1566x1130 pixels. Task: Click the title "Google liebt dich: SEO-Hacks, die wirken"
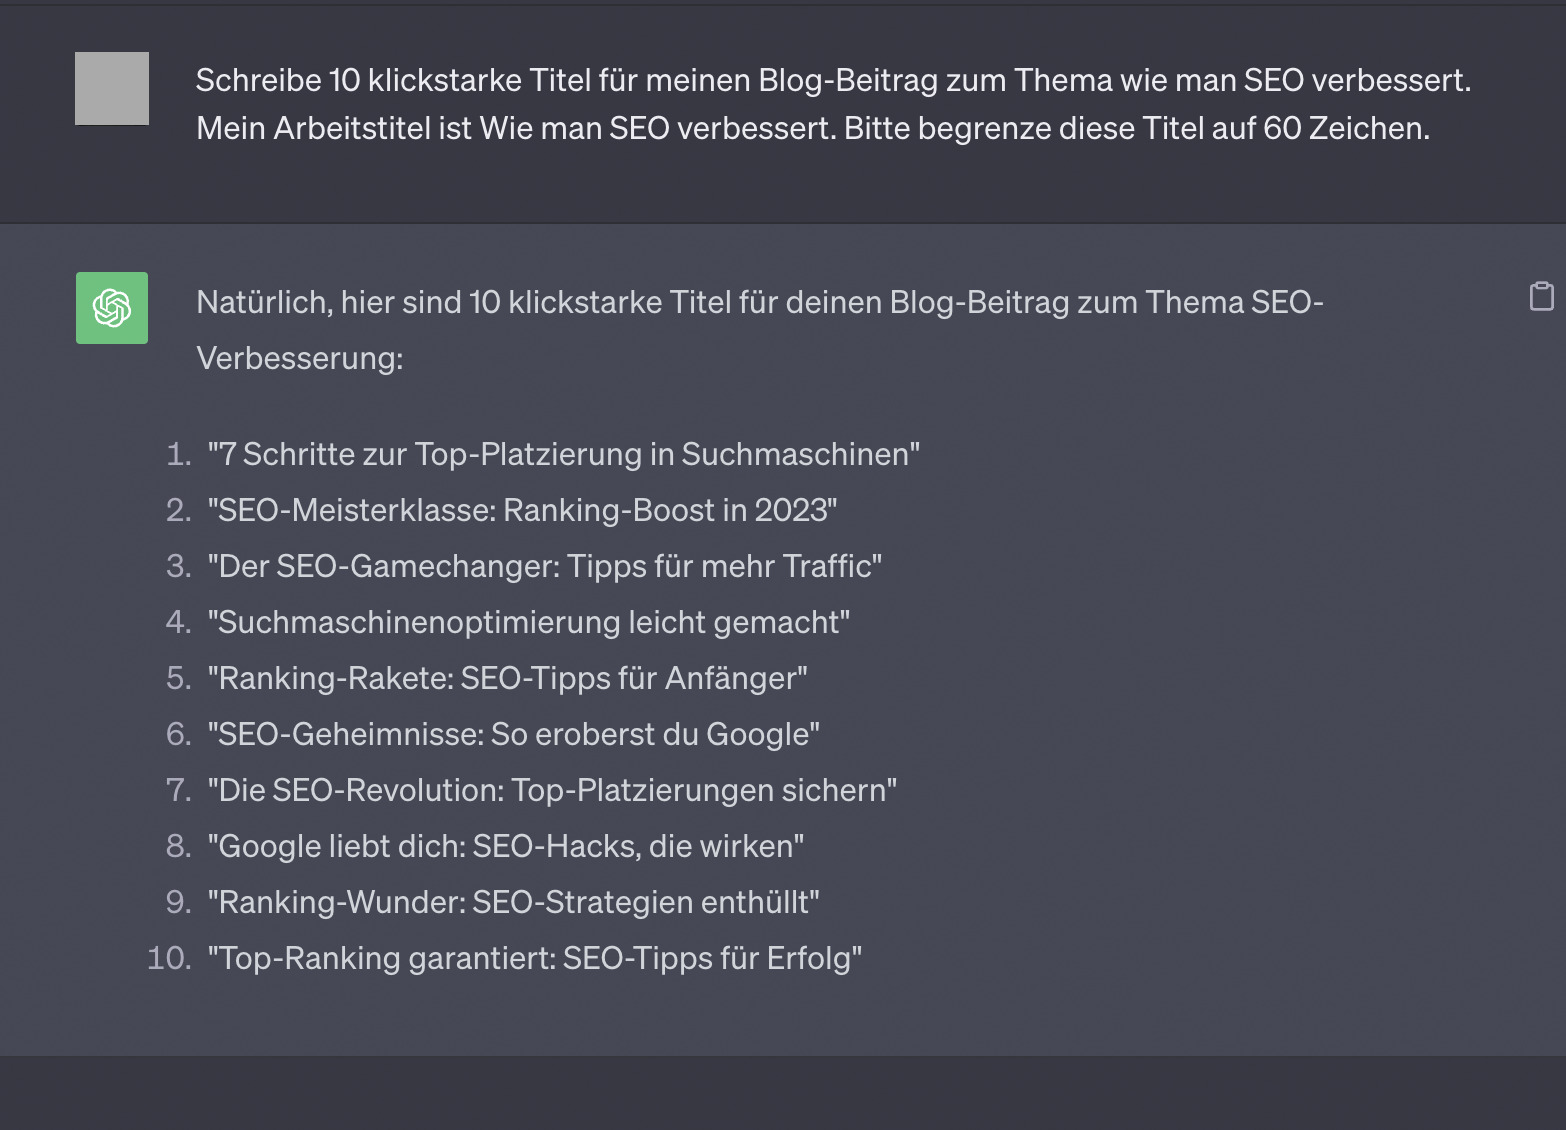(x=505, y=846)
